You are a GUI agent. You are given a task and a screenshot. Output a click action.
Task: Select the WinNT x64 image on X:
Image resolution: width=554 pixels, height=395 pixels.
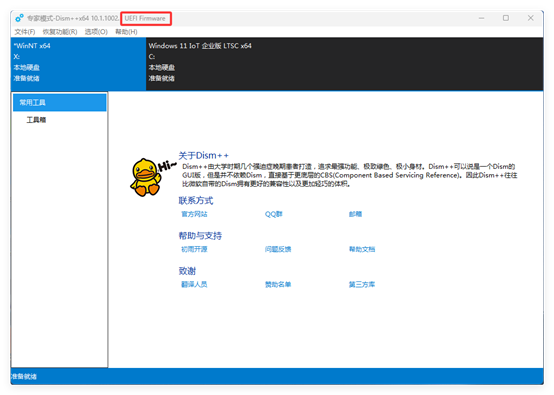point(78,64)
